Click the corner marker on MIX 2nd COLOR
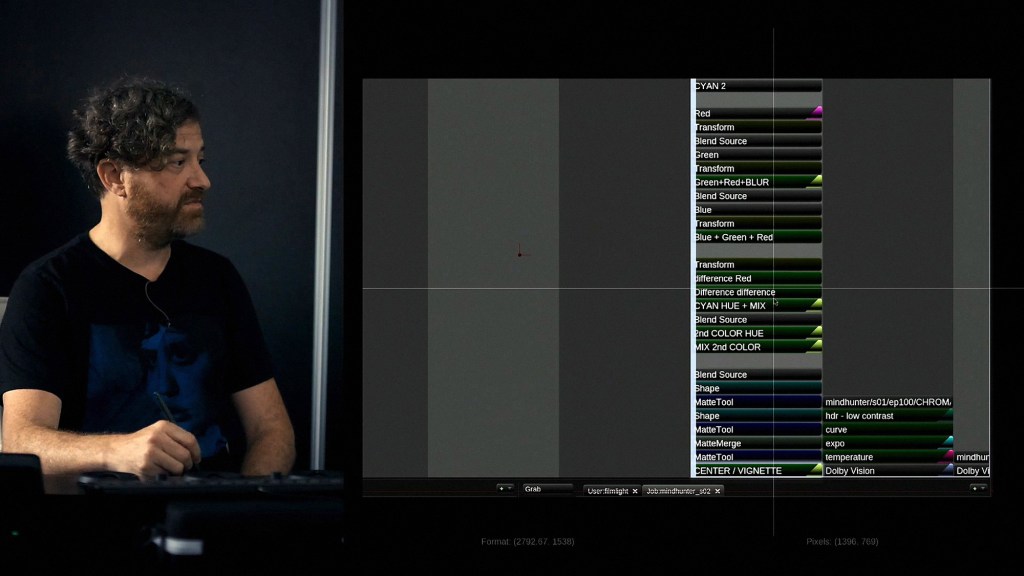This screenshot has width=1024, height=576. [816, 345]
